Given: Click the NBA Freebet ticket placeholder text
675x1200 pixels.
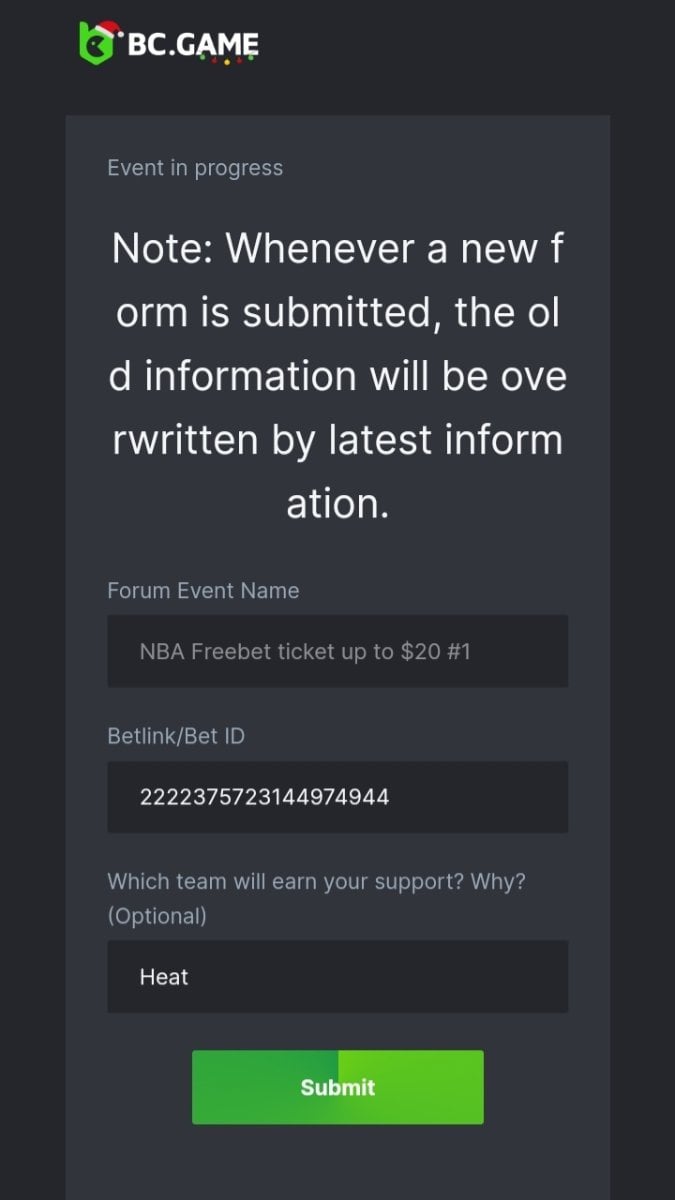Looking at the screenshot, I should click(305, 652).
